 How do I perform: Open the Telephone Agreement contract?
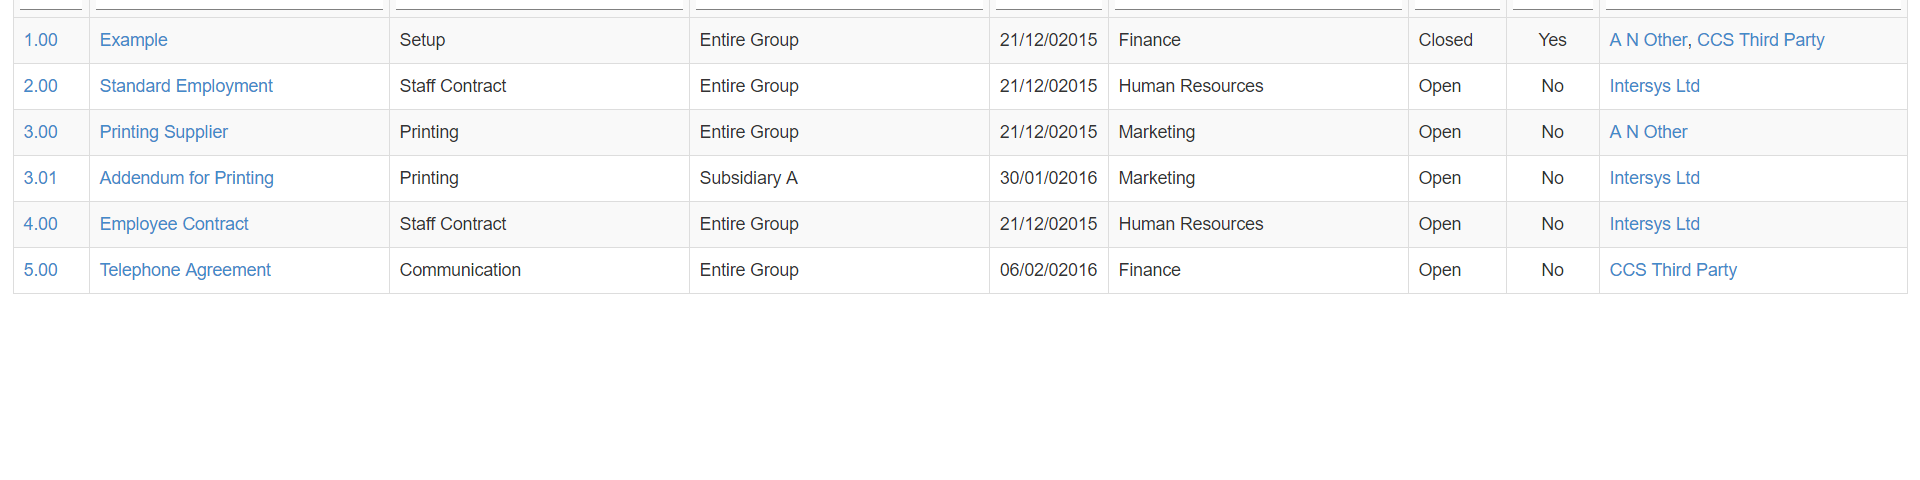tap(185, 270)
